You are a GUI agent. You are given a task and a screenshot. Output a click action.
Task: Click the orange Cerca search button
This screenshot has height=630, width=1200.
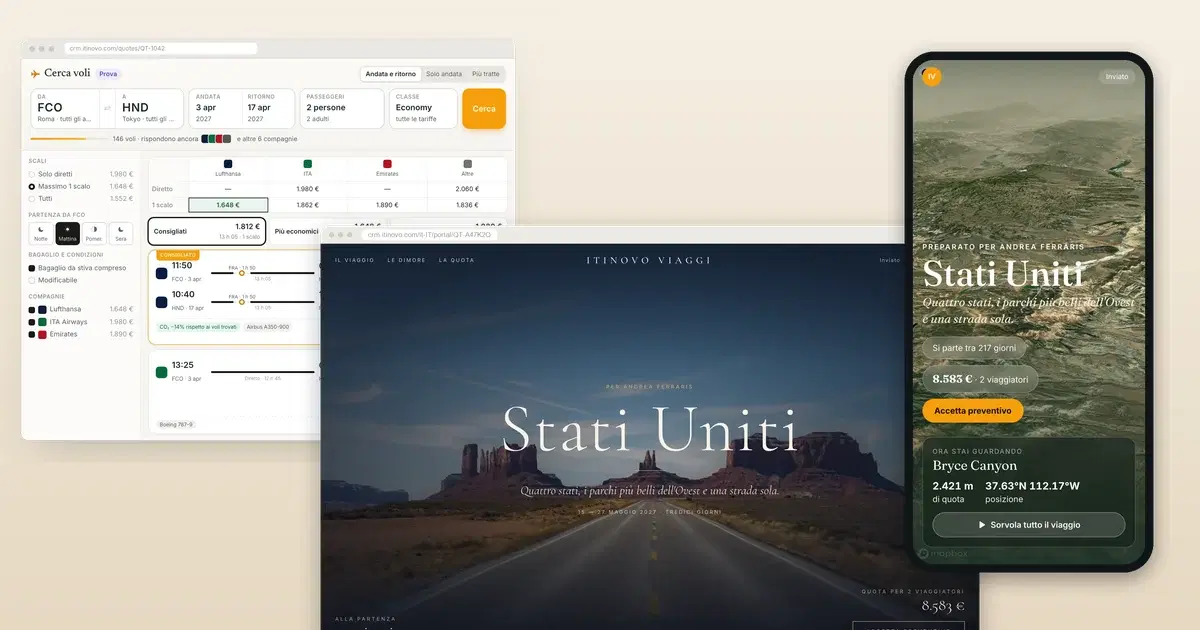(484, 108)
